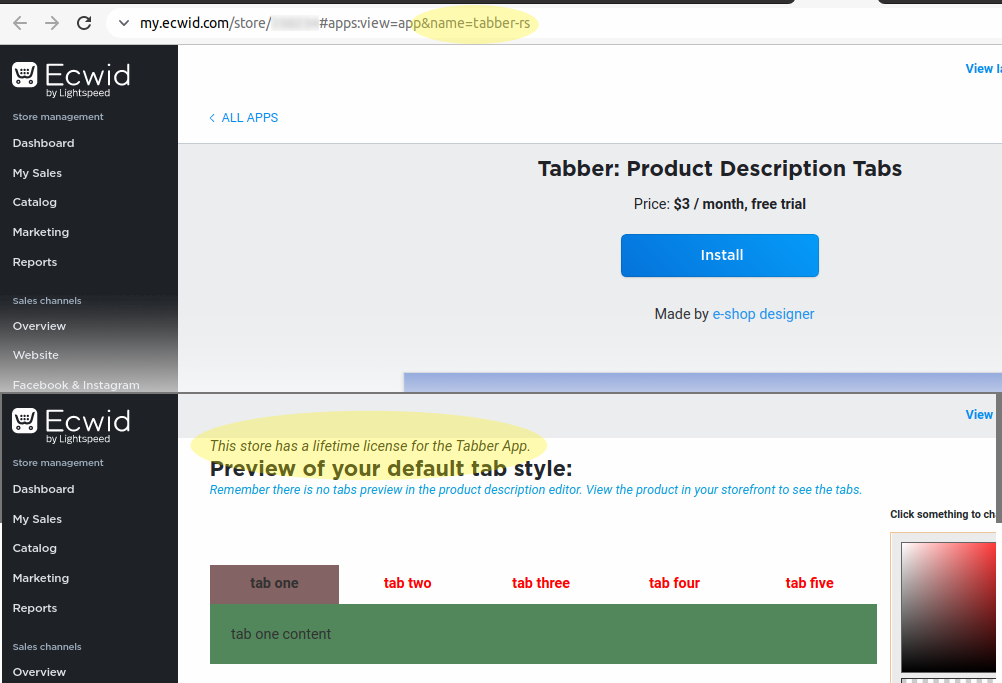Screen dimensions: 1002x683
Task: Open Dashboard in the lower sidebar
Action: [x=43, y=489]
